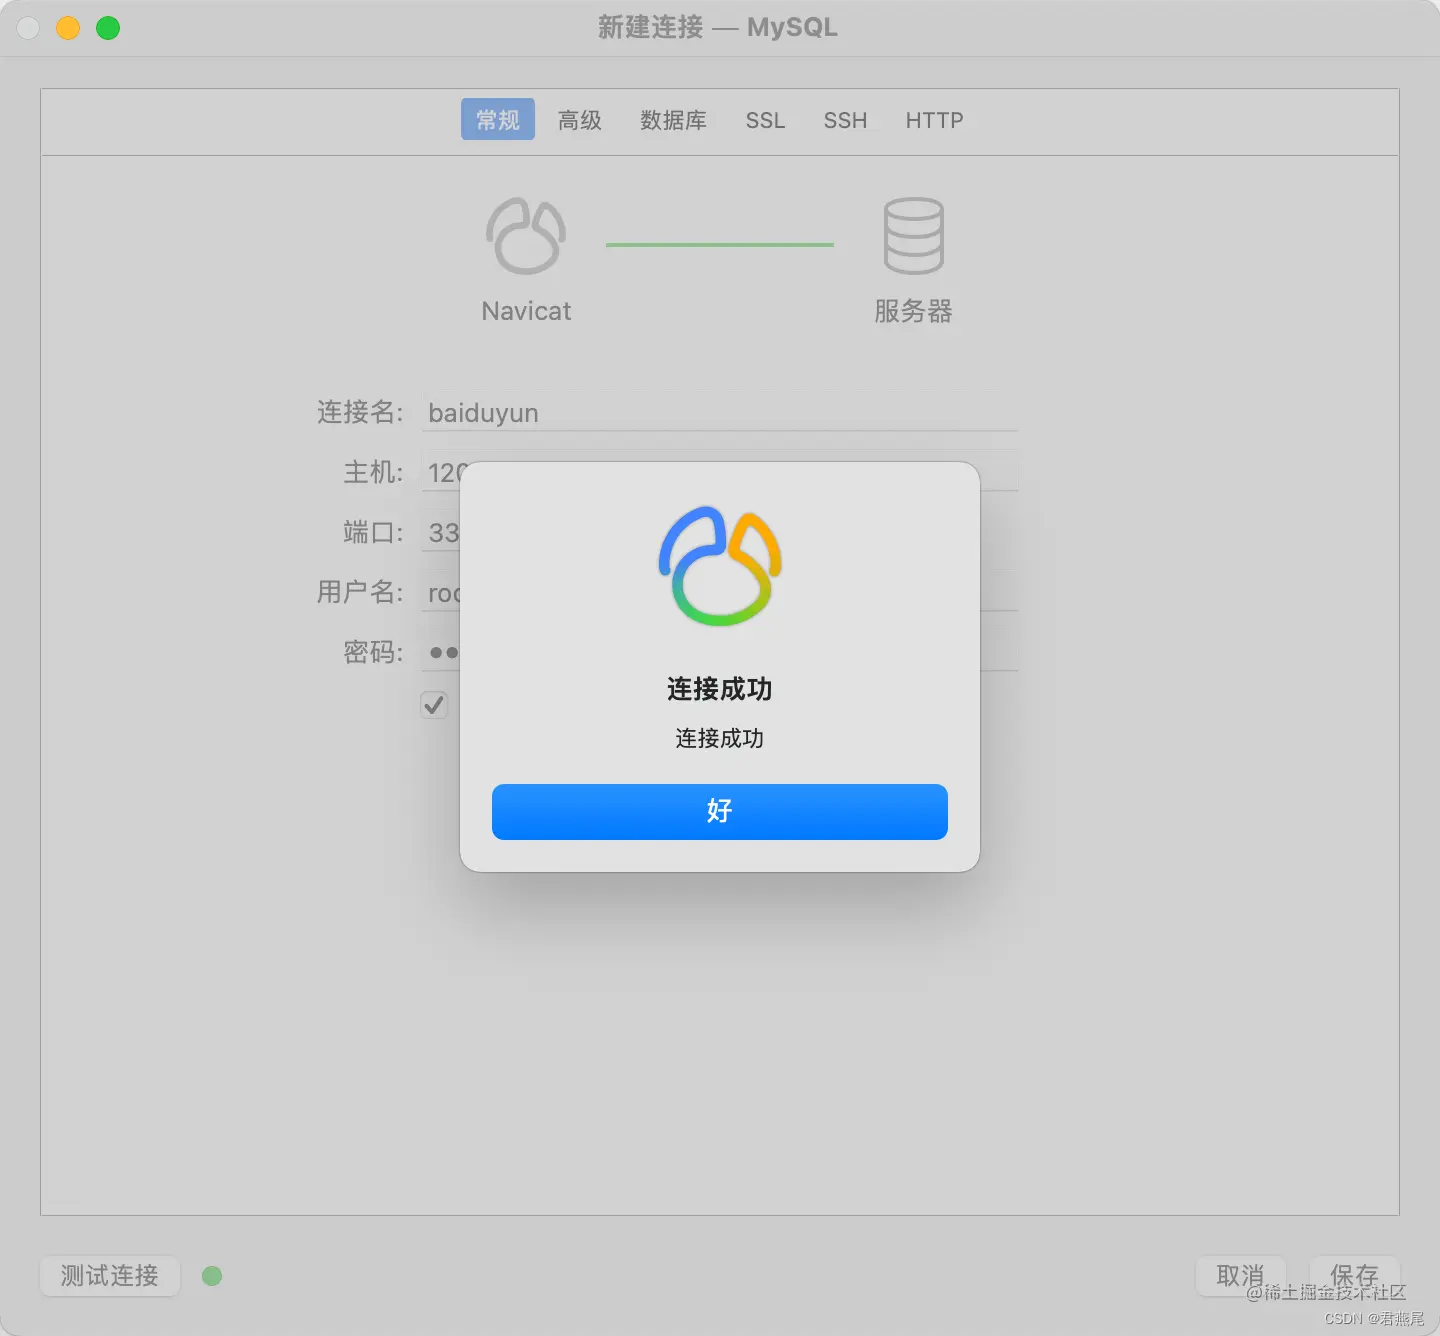Open the 数据库 tab

(673, 120)
